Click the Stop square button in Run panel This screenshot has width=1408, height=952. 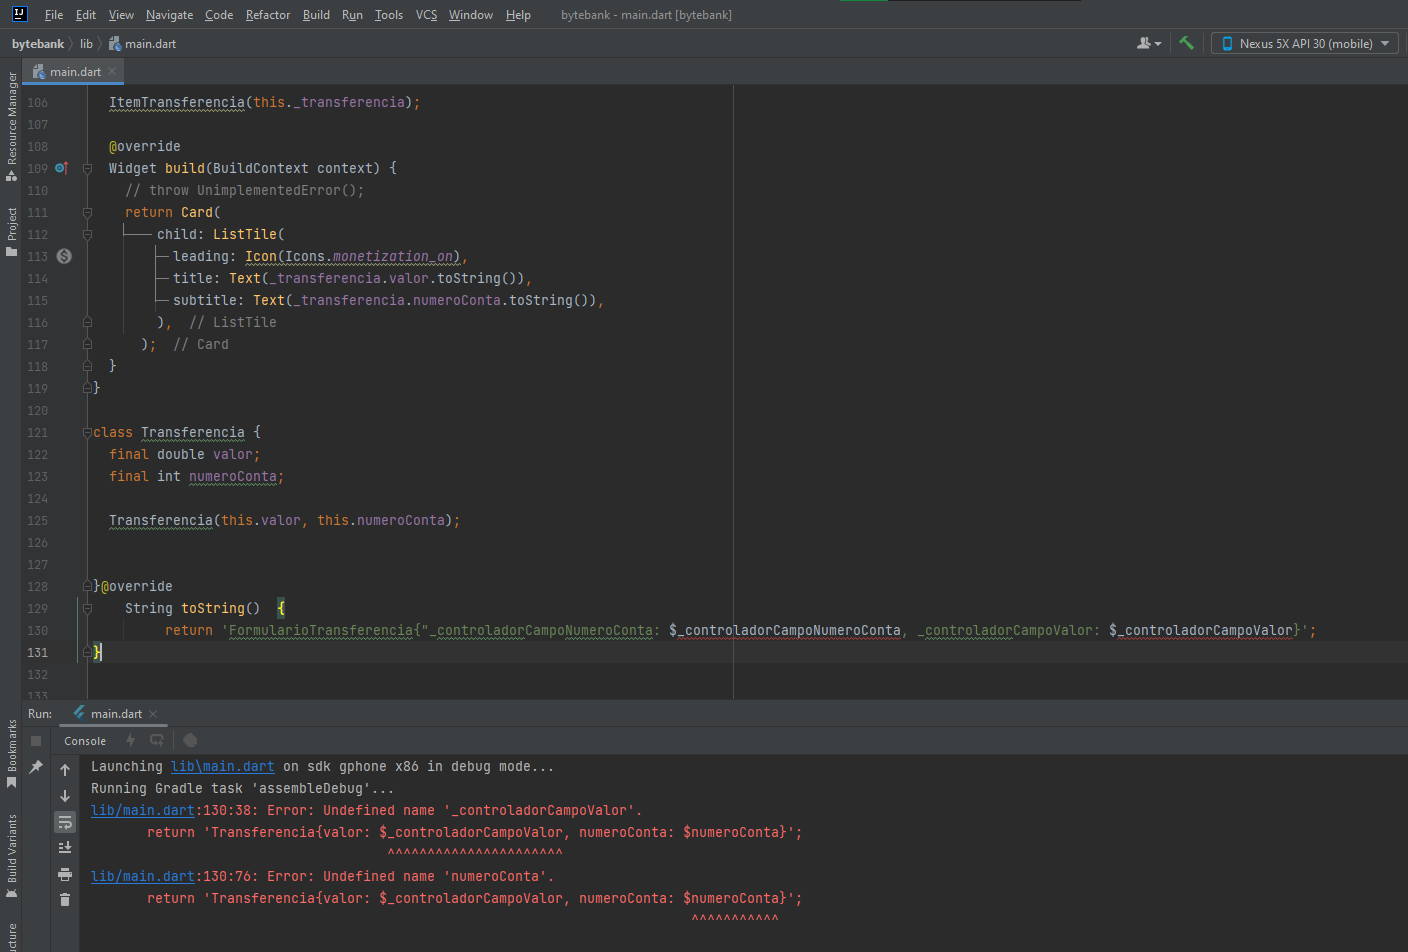(x=36, y=741)
